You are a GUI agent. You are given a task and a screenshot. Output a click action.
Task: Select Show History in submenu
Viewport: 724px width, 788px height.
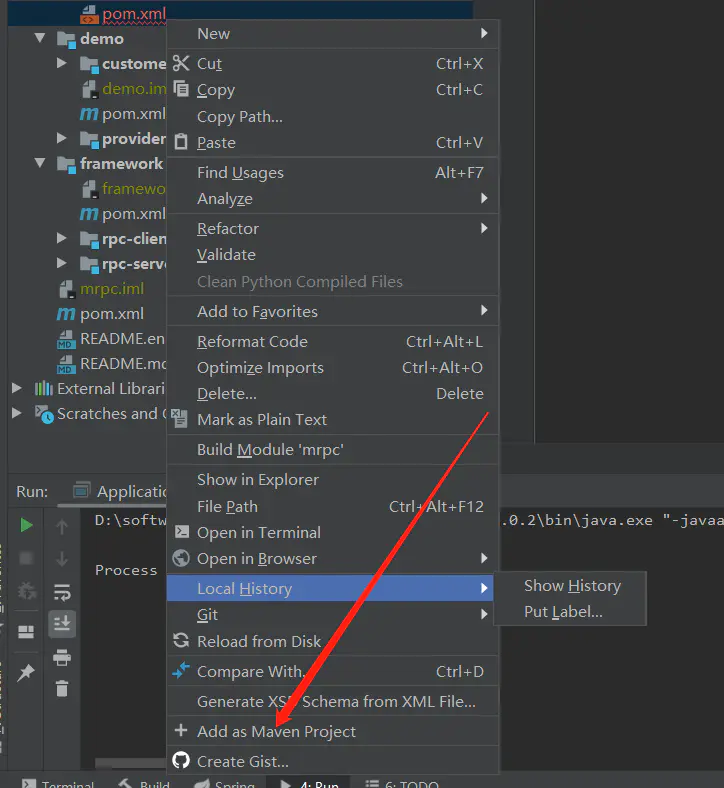click(x=572, y=586)
